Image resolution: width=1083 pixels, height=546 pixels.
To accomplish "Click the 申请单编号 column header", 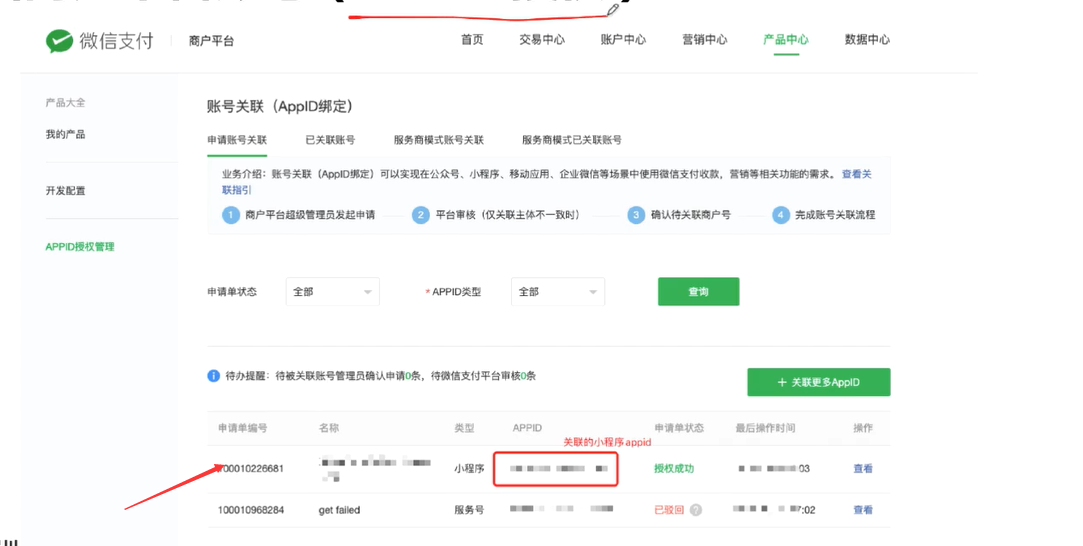I will point(242,428).
